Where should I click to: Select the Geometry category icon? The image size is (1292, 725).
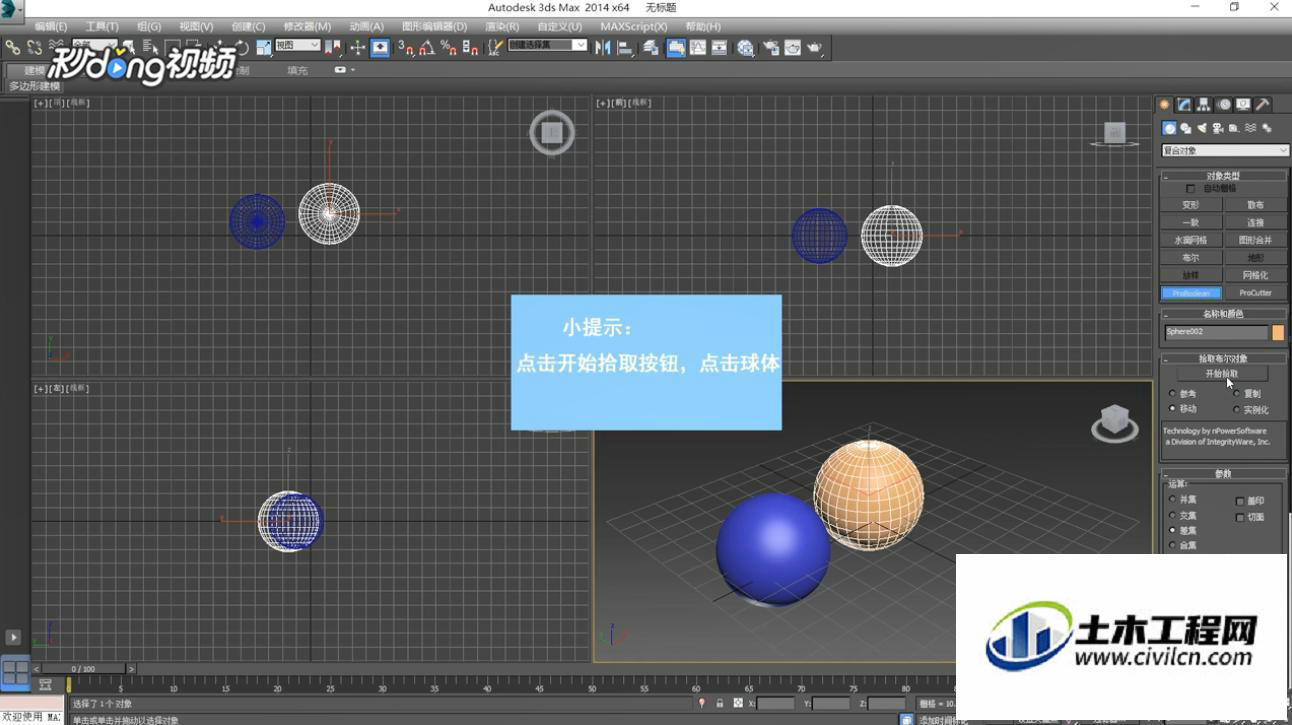point(1169,128)
